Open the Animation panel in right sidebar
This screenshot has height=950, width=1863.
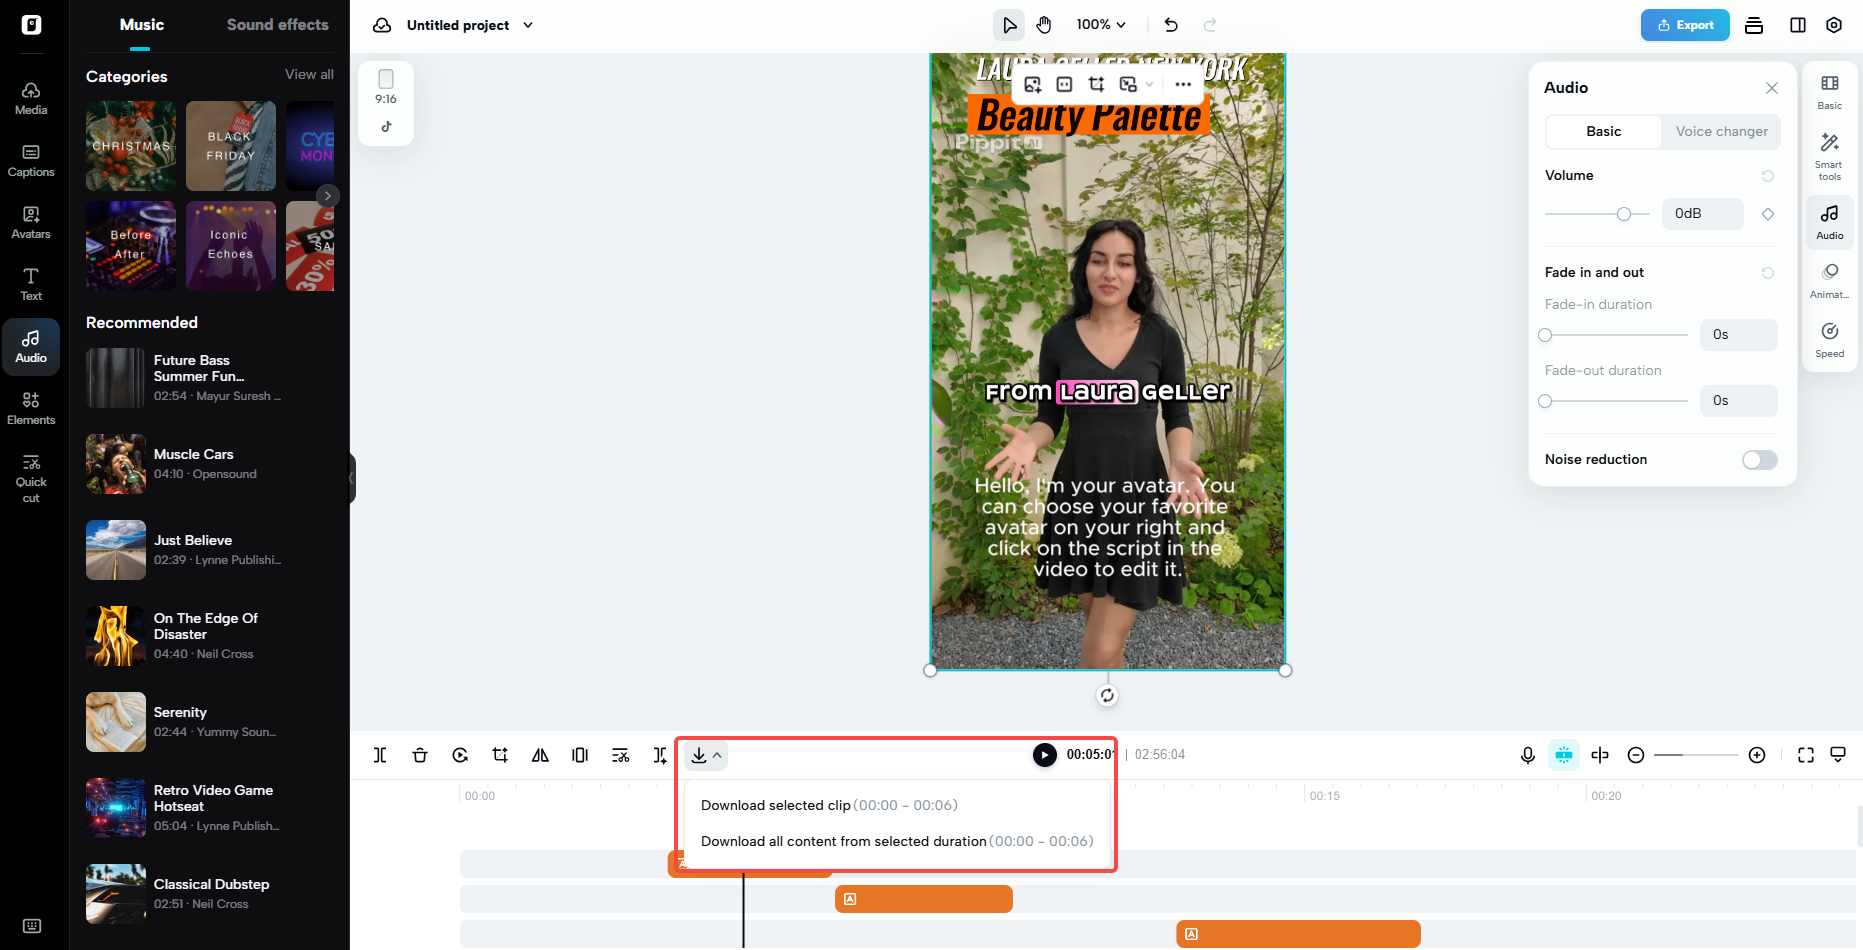[x=1830, y=280]
